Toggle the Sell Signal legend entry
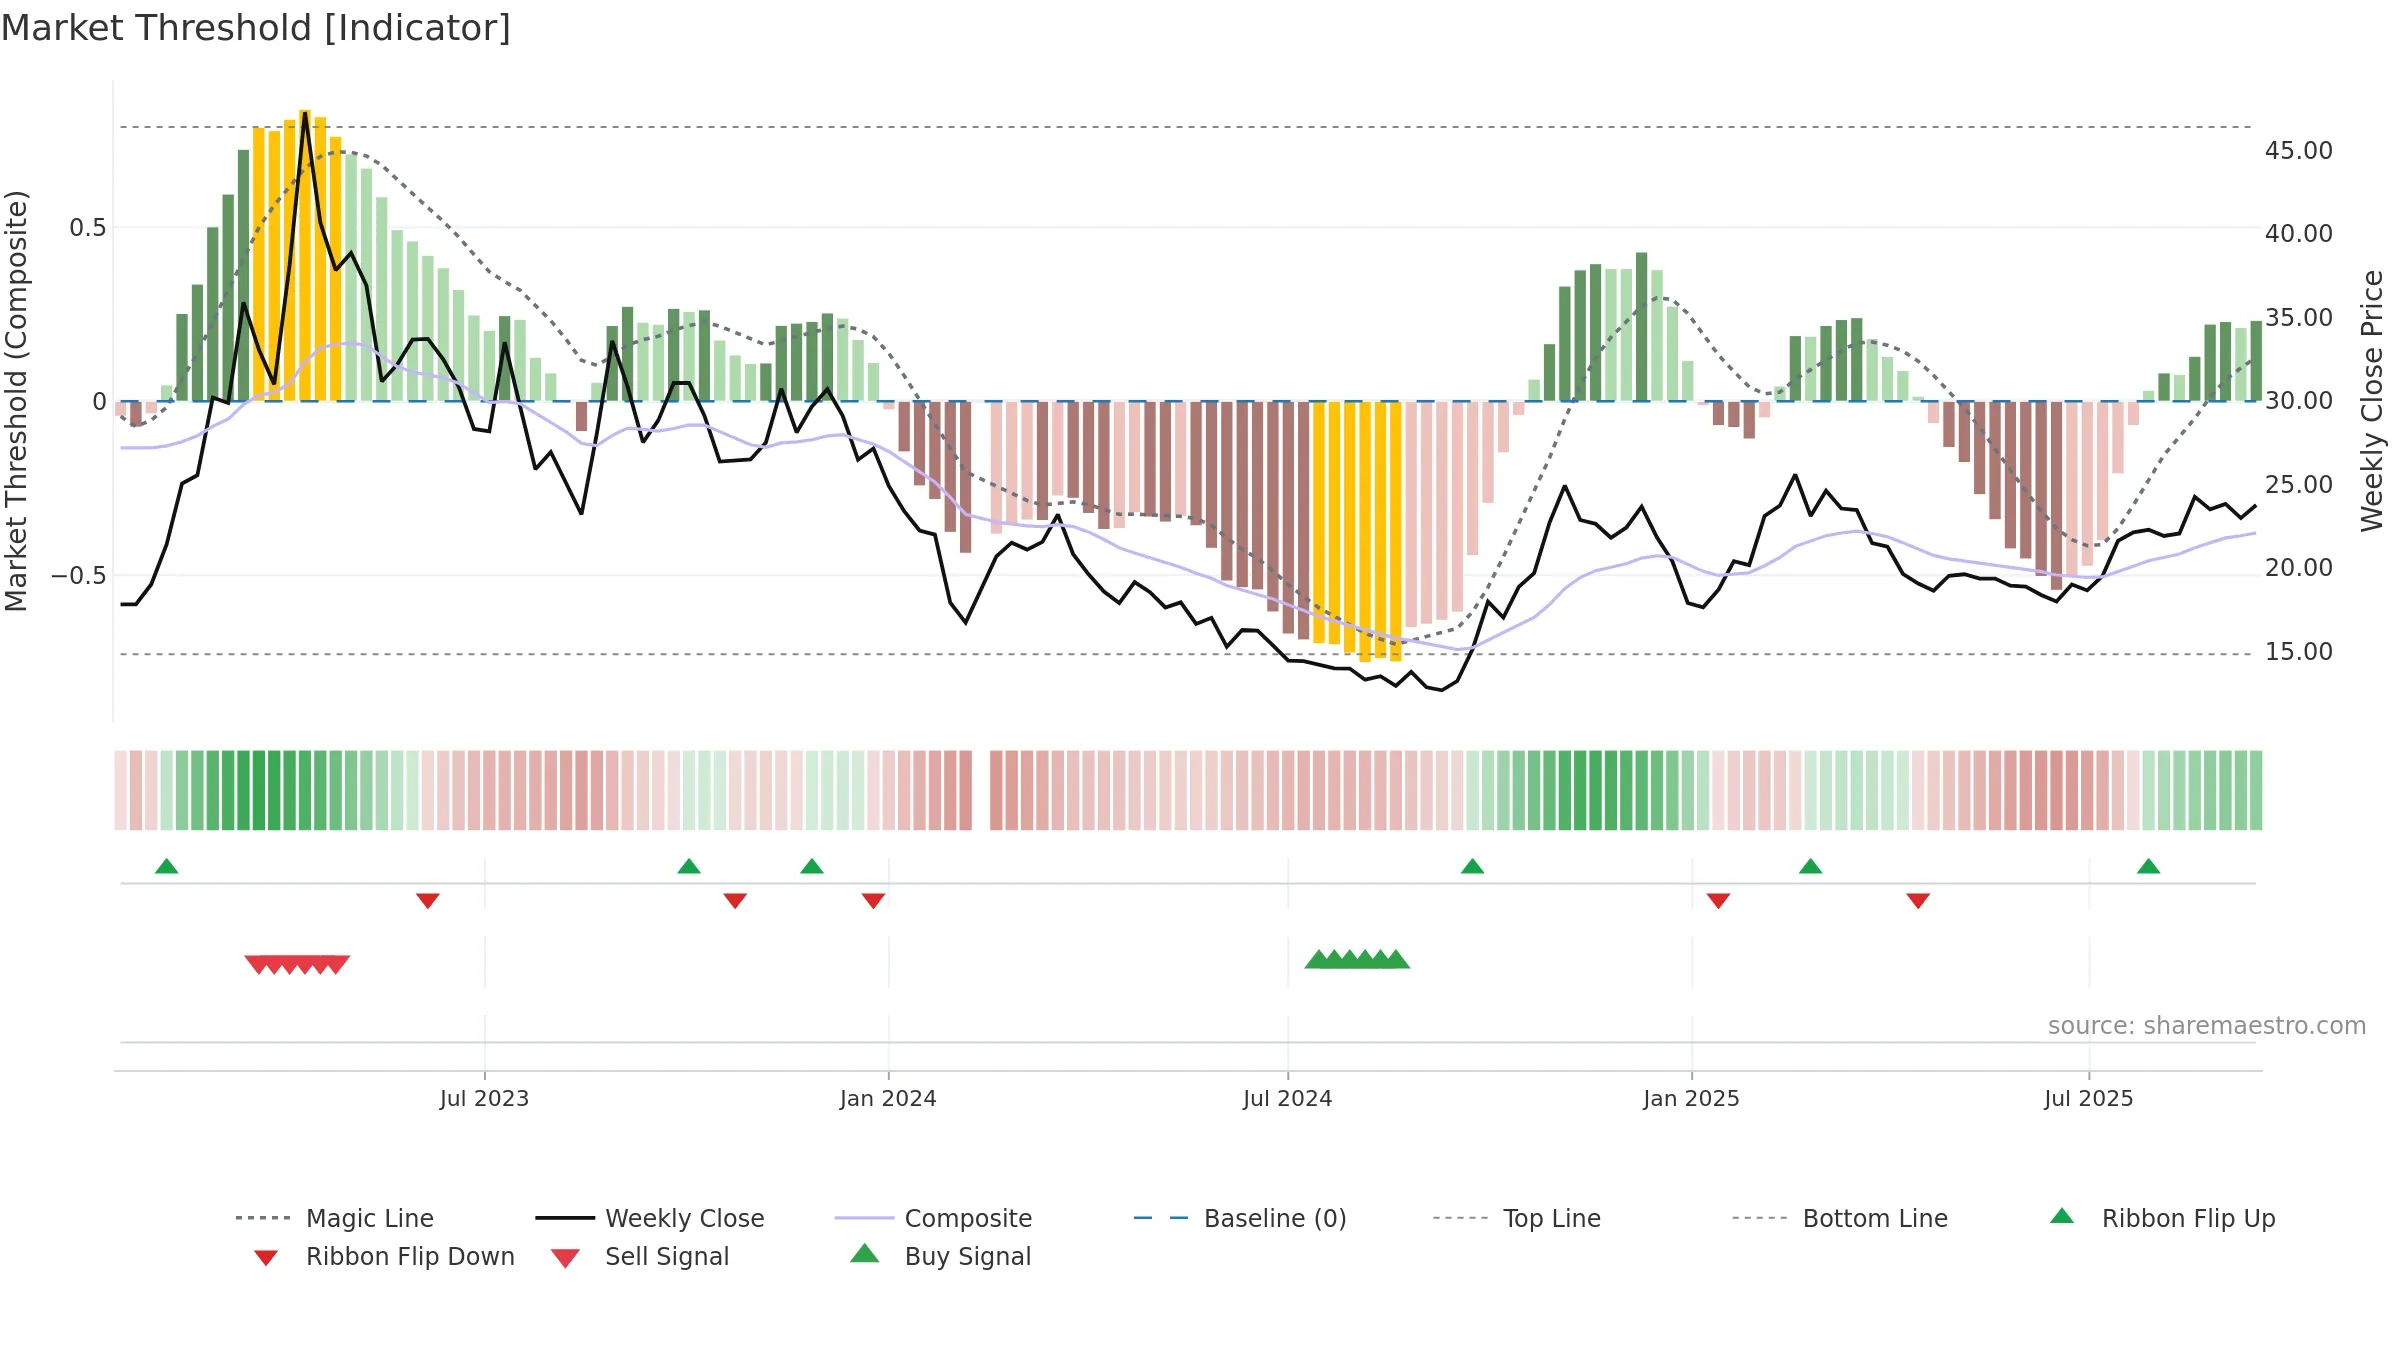Screen dimensions: 2400x1350 point(640,1256)
